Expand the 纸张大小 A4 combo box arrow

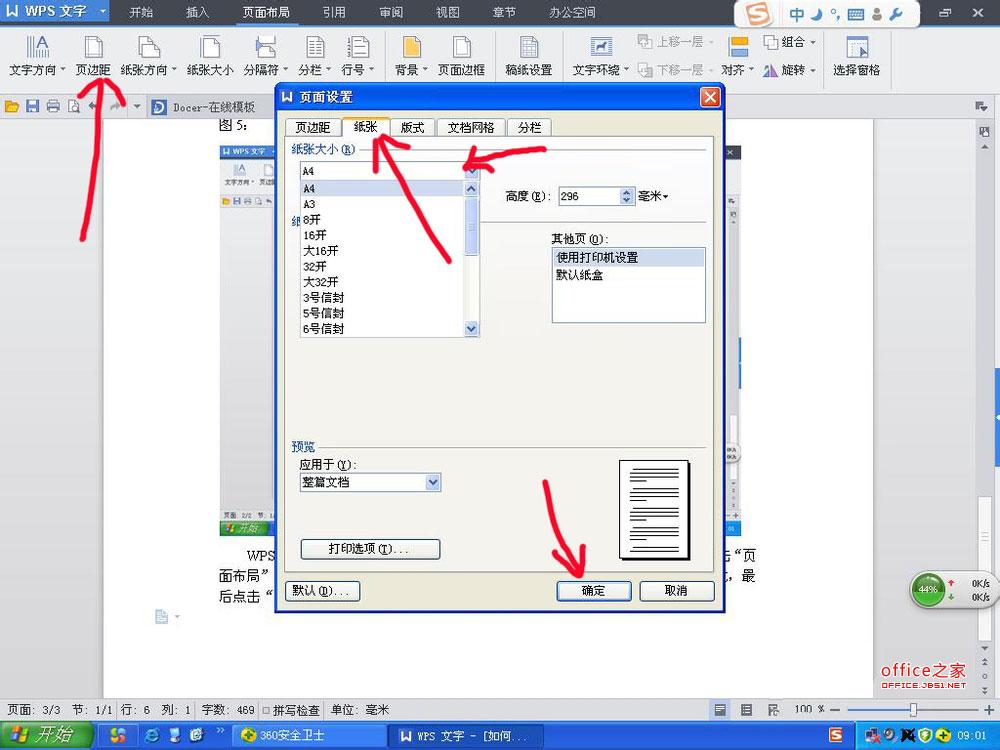click(471, 171)
